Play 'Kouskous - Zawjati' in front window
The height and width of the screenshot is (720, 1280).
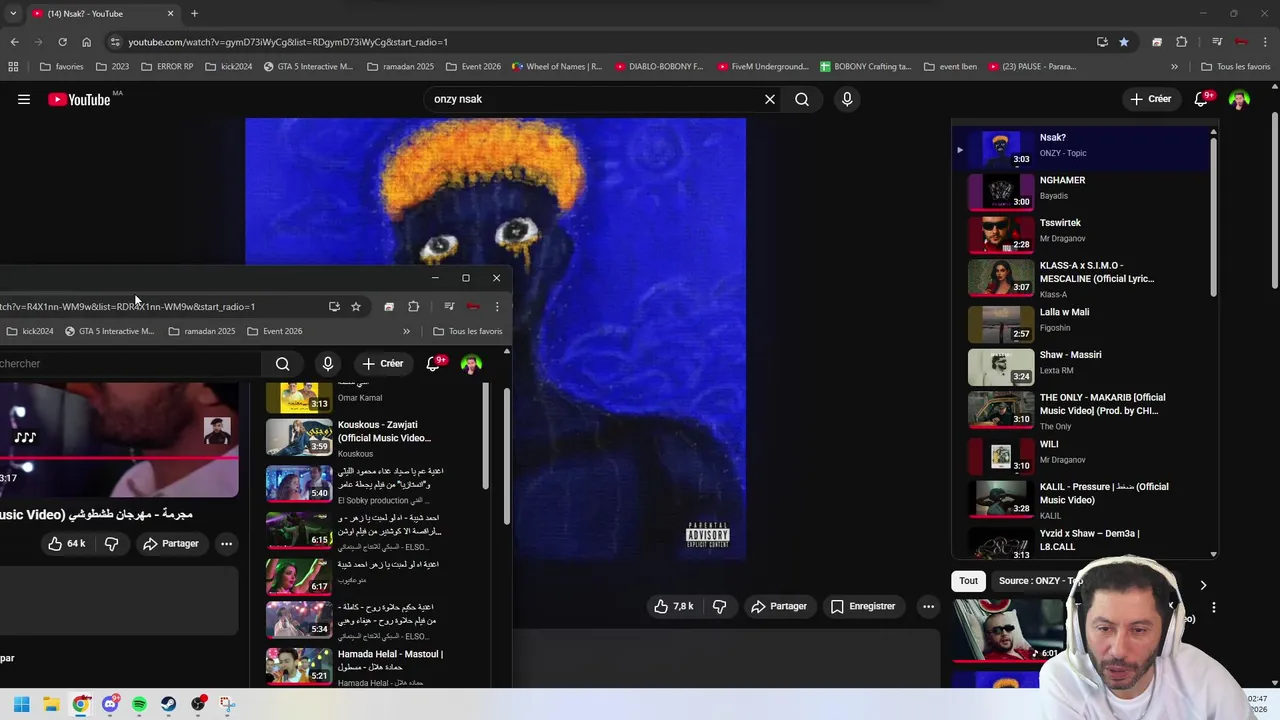pyautogui.click(x=357, y=438)
